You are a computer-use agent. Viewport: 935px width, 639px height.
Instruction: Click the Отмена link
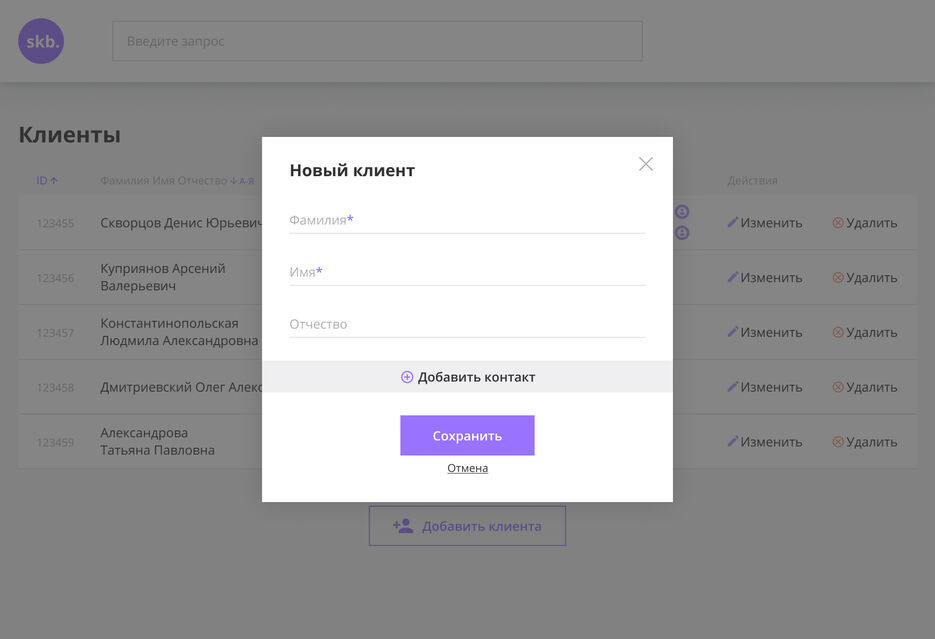468,469
